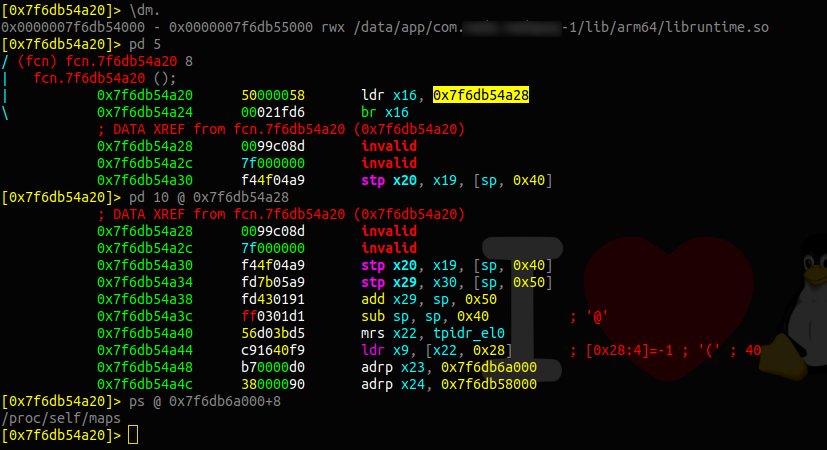The width and height of the screenshot is (827, 450).
Task: Select the 'mrs x22, tpidr_el0' instruction
Action: point(432,333)
